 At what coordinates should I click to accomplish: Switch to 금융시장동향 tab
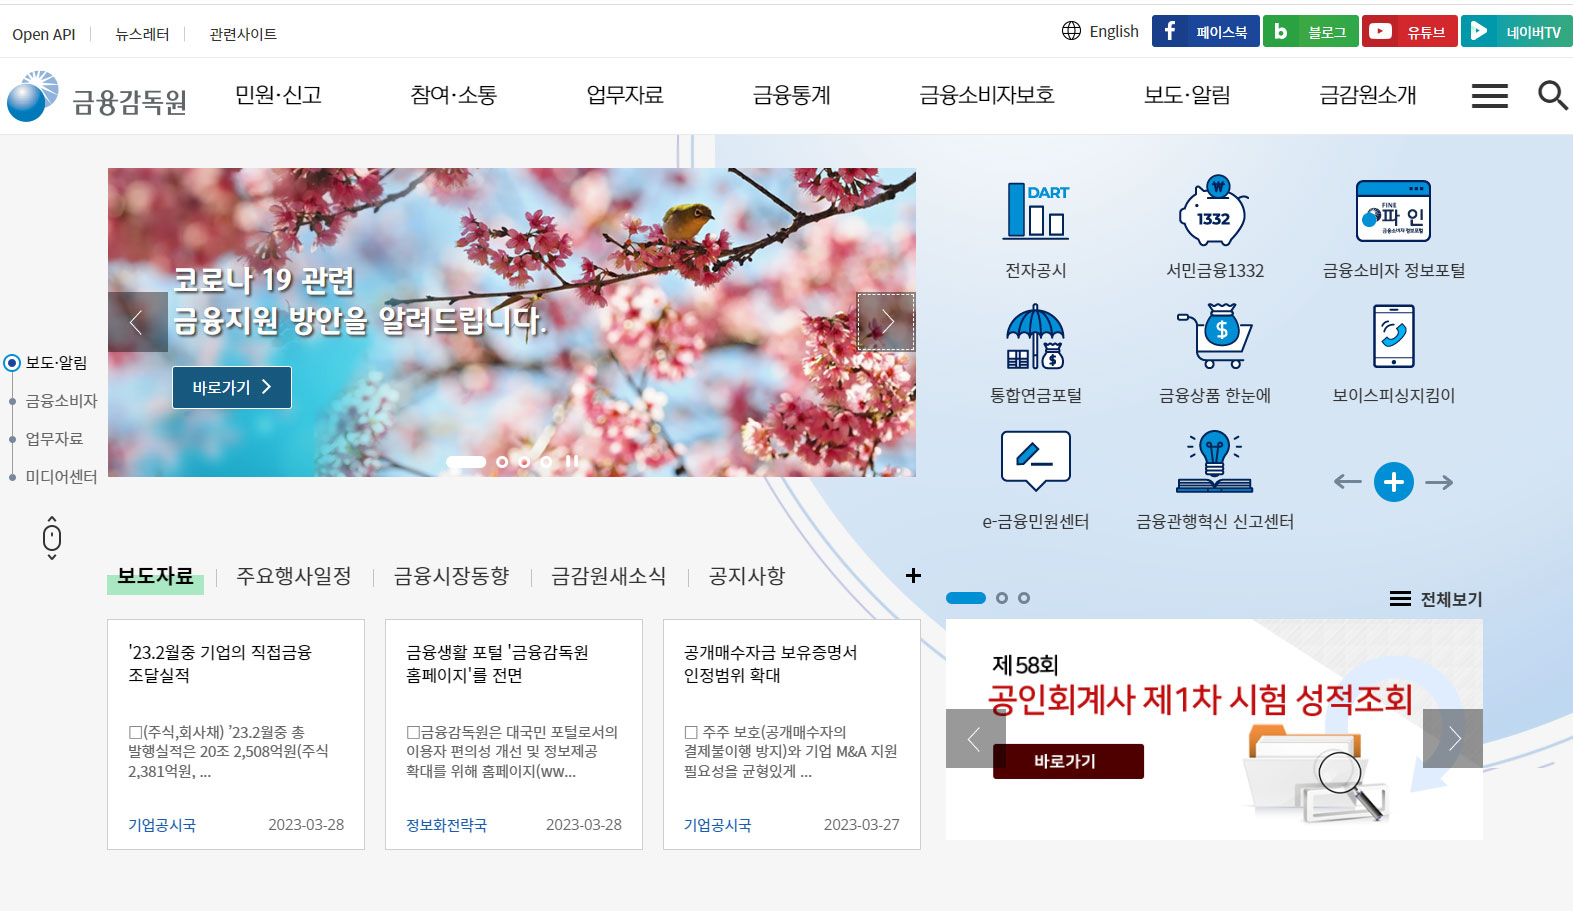(451, 576)
